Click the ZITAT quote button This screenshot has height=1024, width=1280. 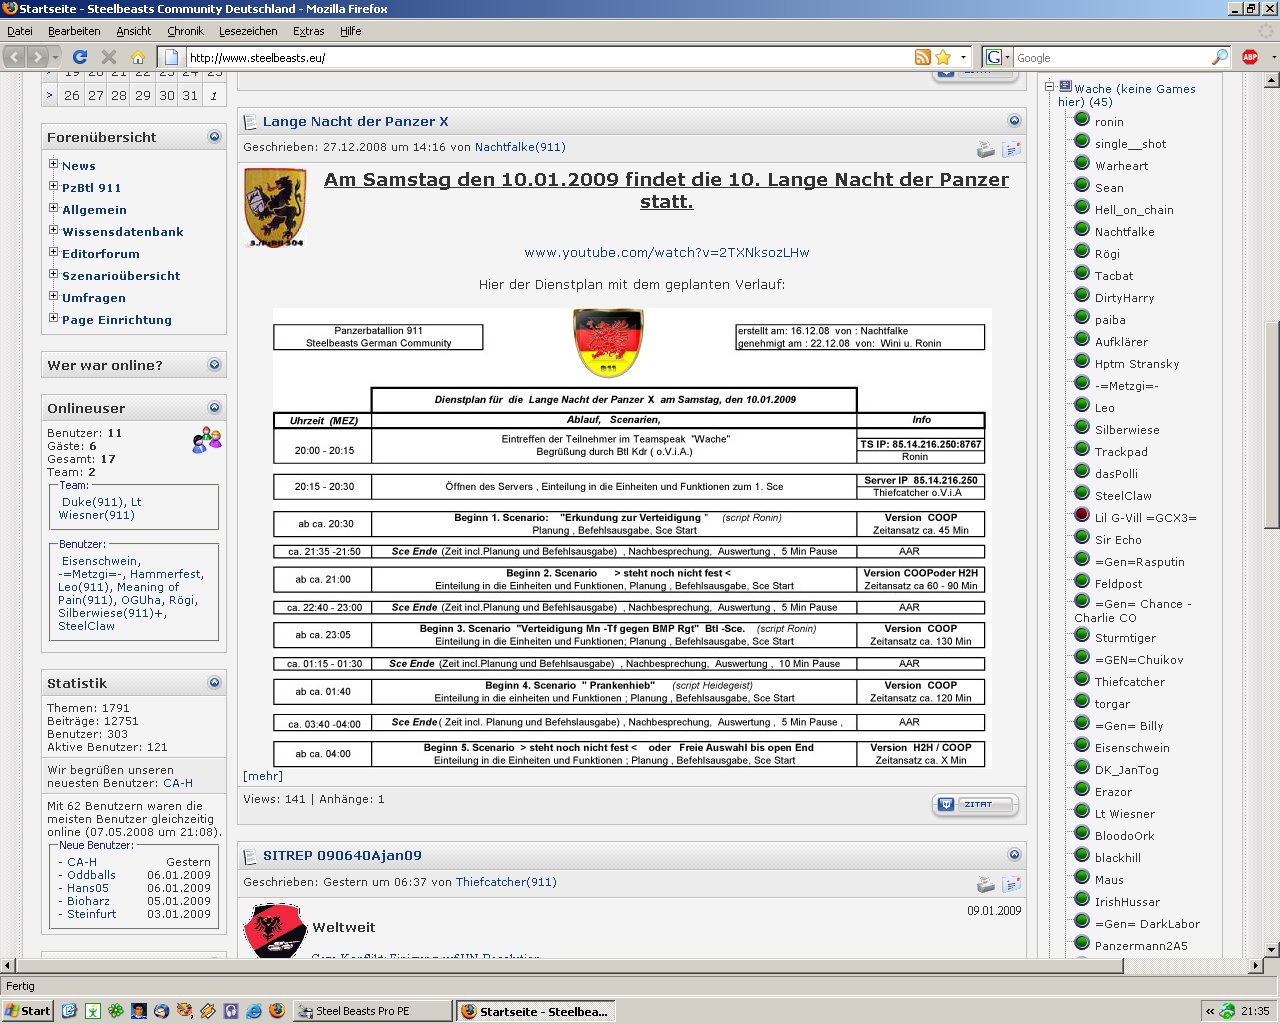click(x=975, y=804)
